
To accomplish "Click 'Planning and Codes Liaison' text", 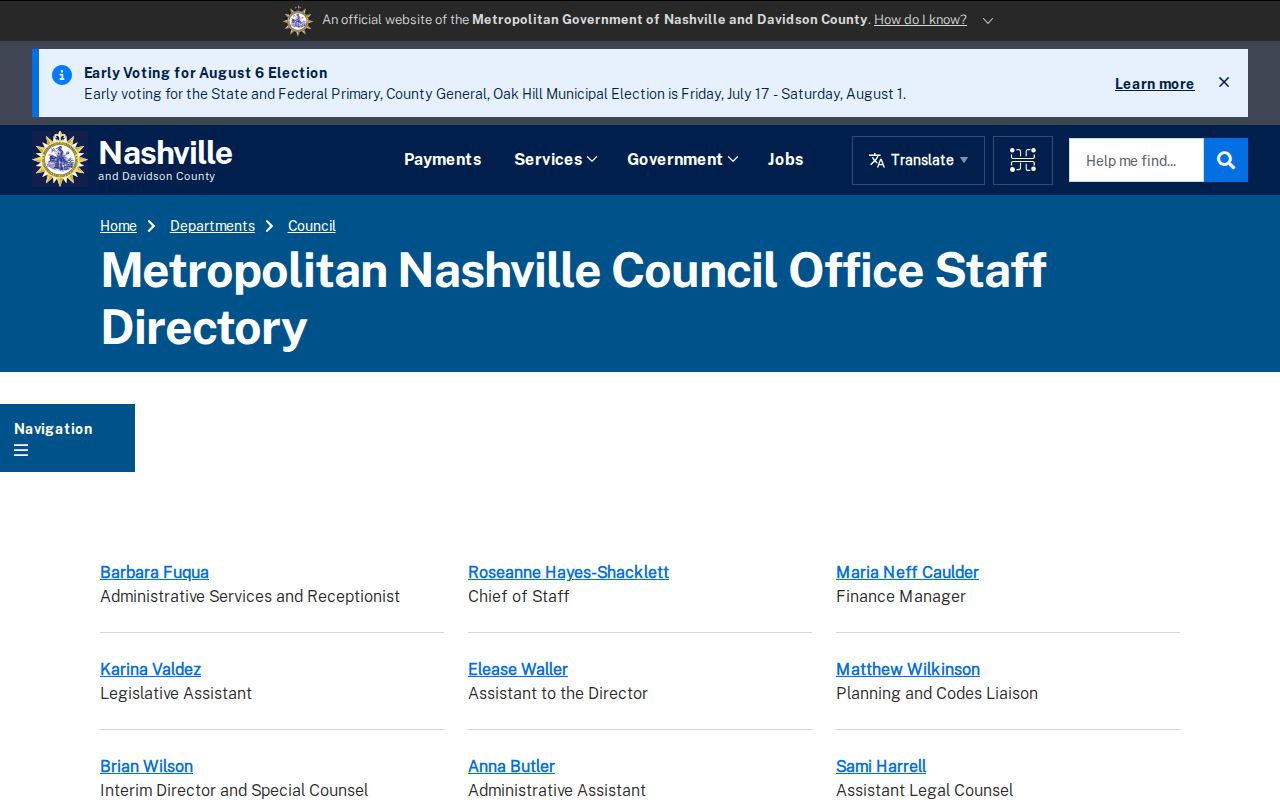I will pyautogui.click(x=936, y=693).
